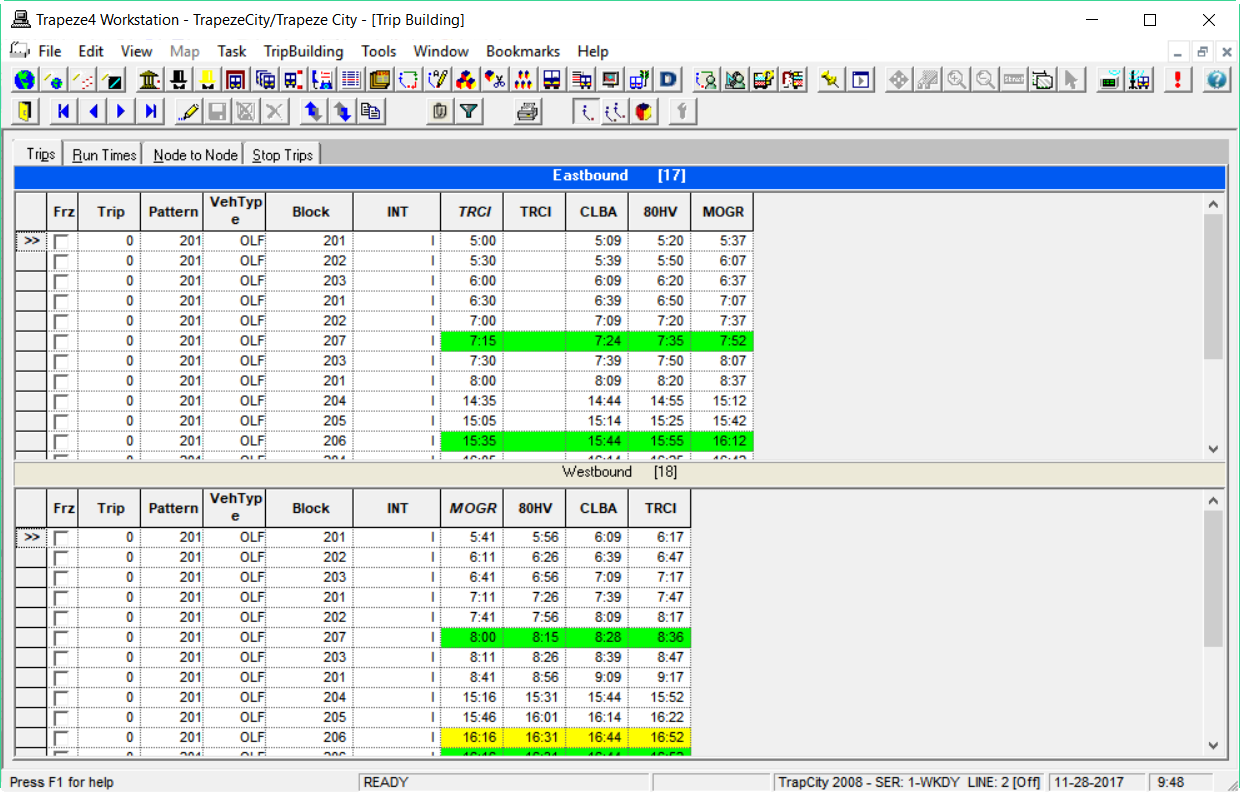This screenshot has height=792, width=1240.
Task: Jump to last record with navigation arrow
Action: click(150, 111)
